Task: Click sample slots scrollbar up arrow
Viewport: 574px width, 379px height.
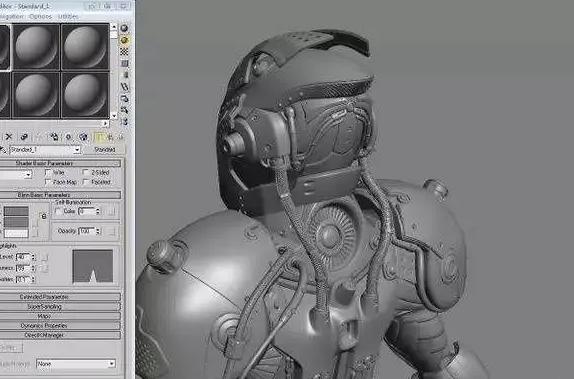Action: (114, 27)
